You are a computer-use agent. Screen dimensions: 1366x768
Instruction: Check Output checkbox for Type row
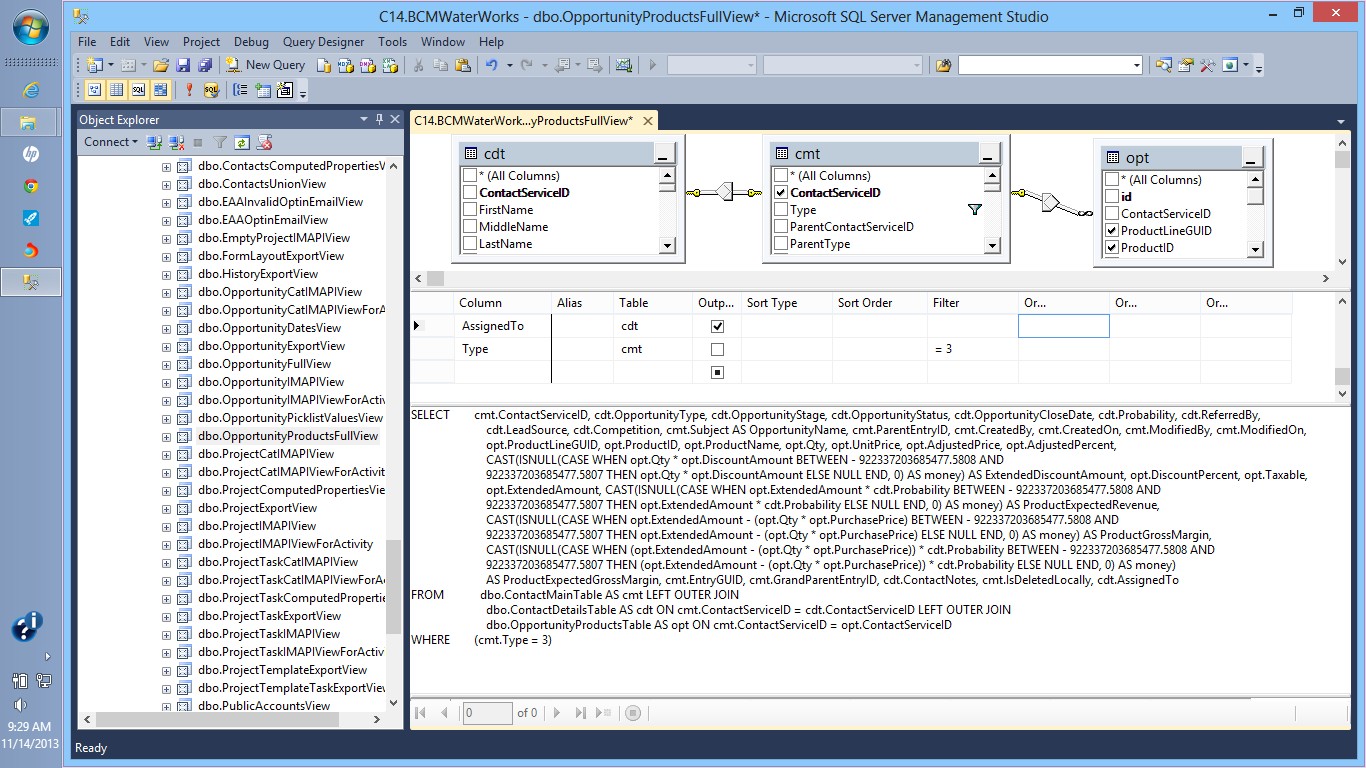tap(717, 349)
